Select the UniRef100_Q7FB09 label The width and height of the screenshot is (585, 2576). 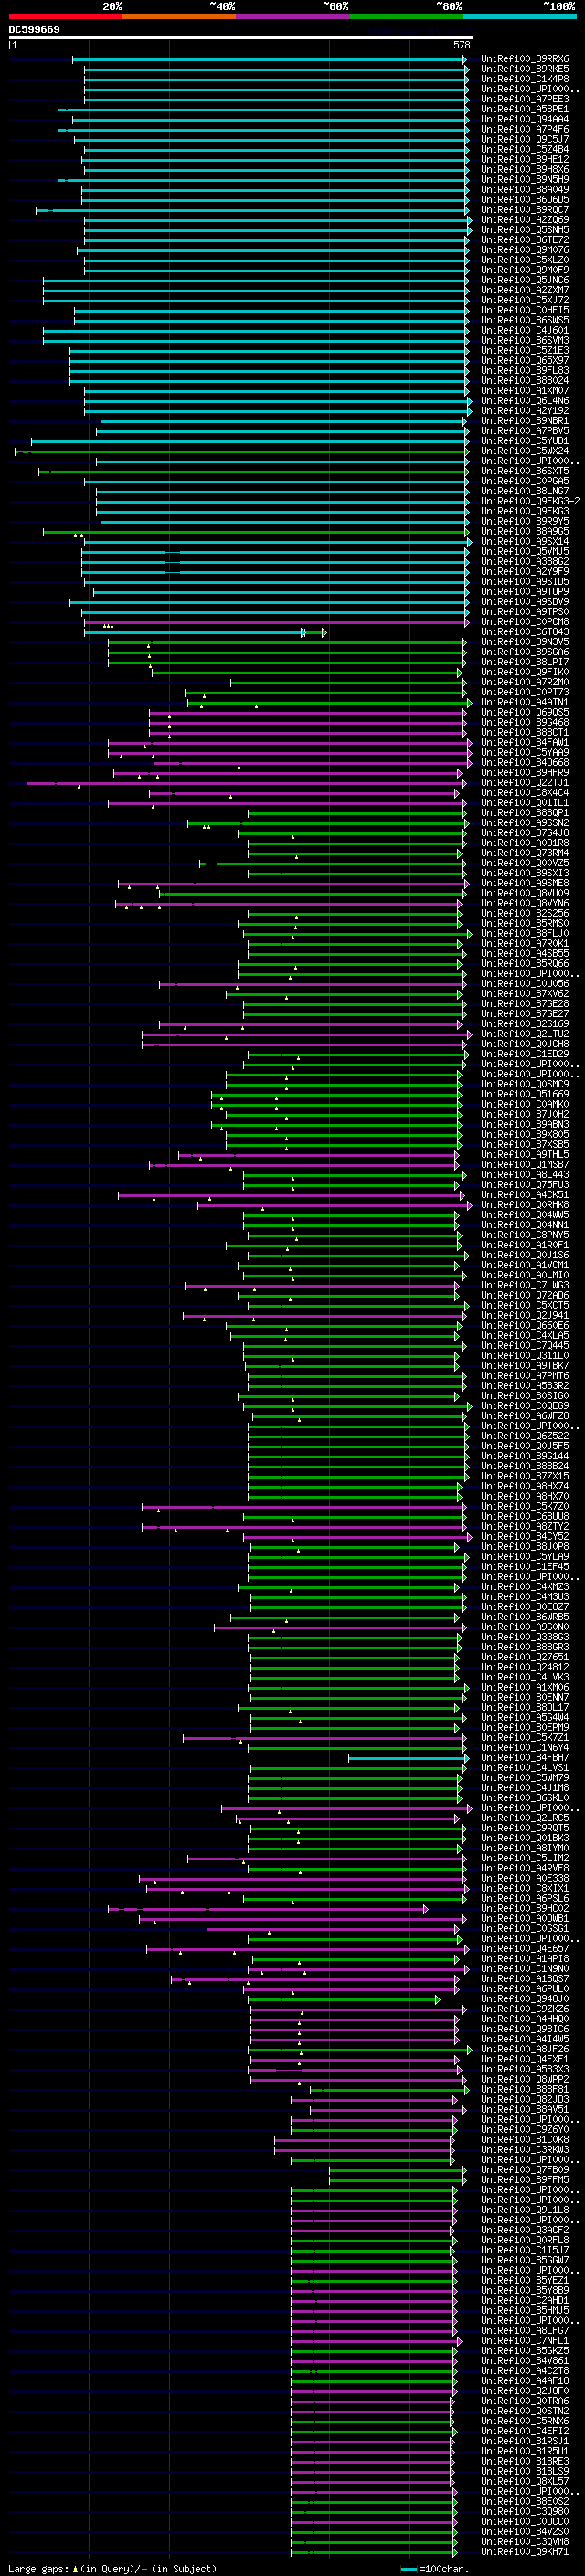pos(524,2170)
